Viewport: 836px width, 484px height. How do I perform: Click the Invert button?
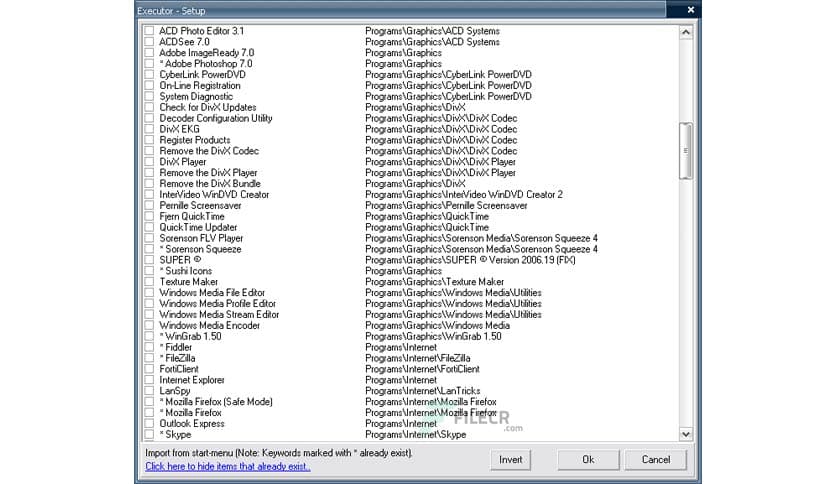click(x=511, y=459)
